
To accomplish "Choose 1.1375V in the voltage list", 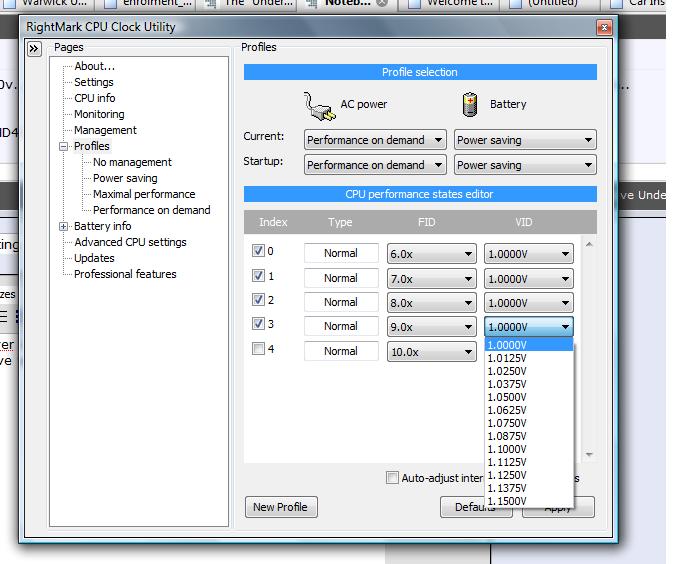I will pyautogui.click(x=529, y=488).
